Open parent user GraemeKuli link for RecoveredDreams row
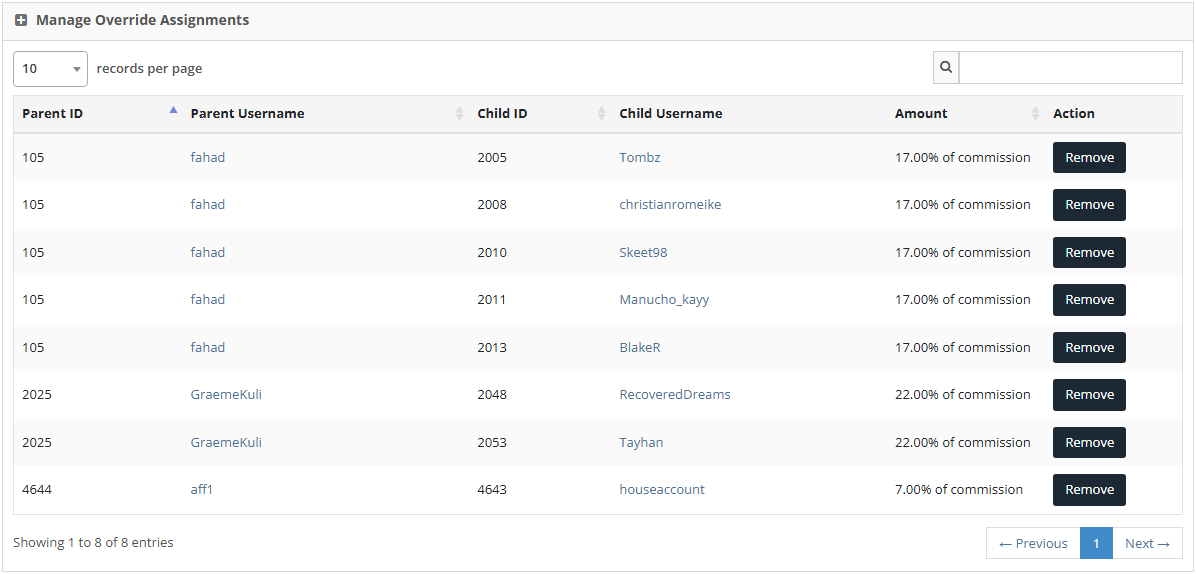Image resolution: width=1196 pixels, height=574 pixels. pos(226,395)
